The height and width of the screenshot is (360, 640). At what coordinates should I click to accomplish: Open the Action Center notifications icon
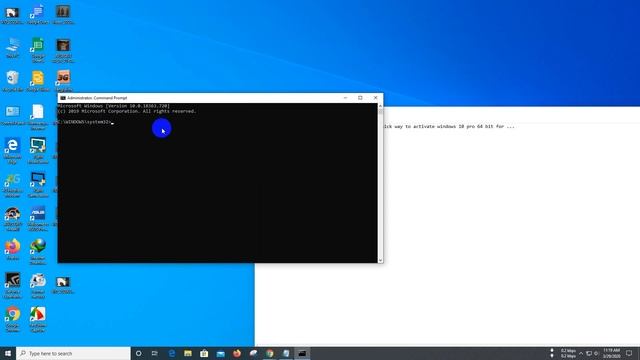[x=629, y=353]
